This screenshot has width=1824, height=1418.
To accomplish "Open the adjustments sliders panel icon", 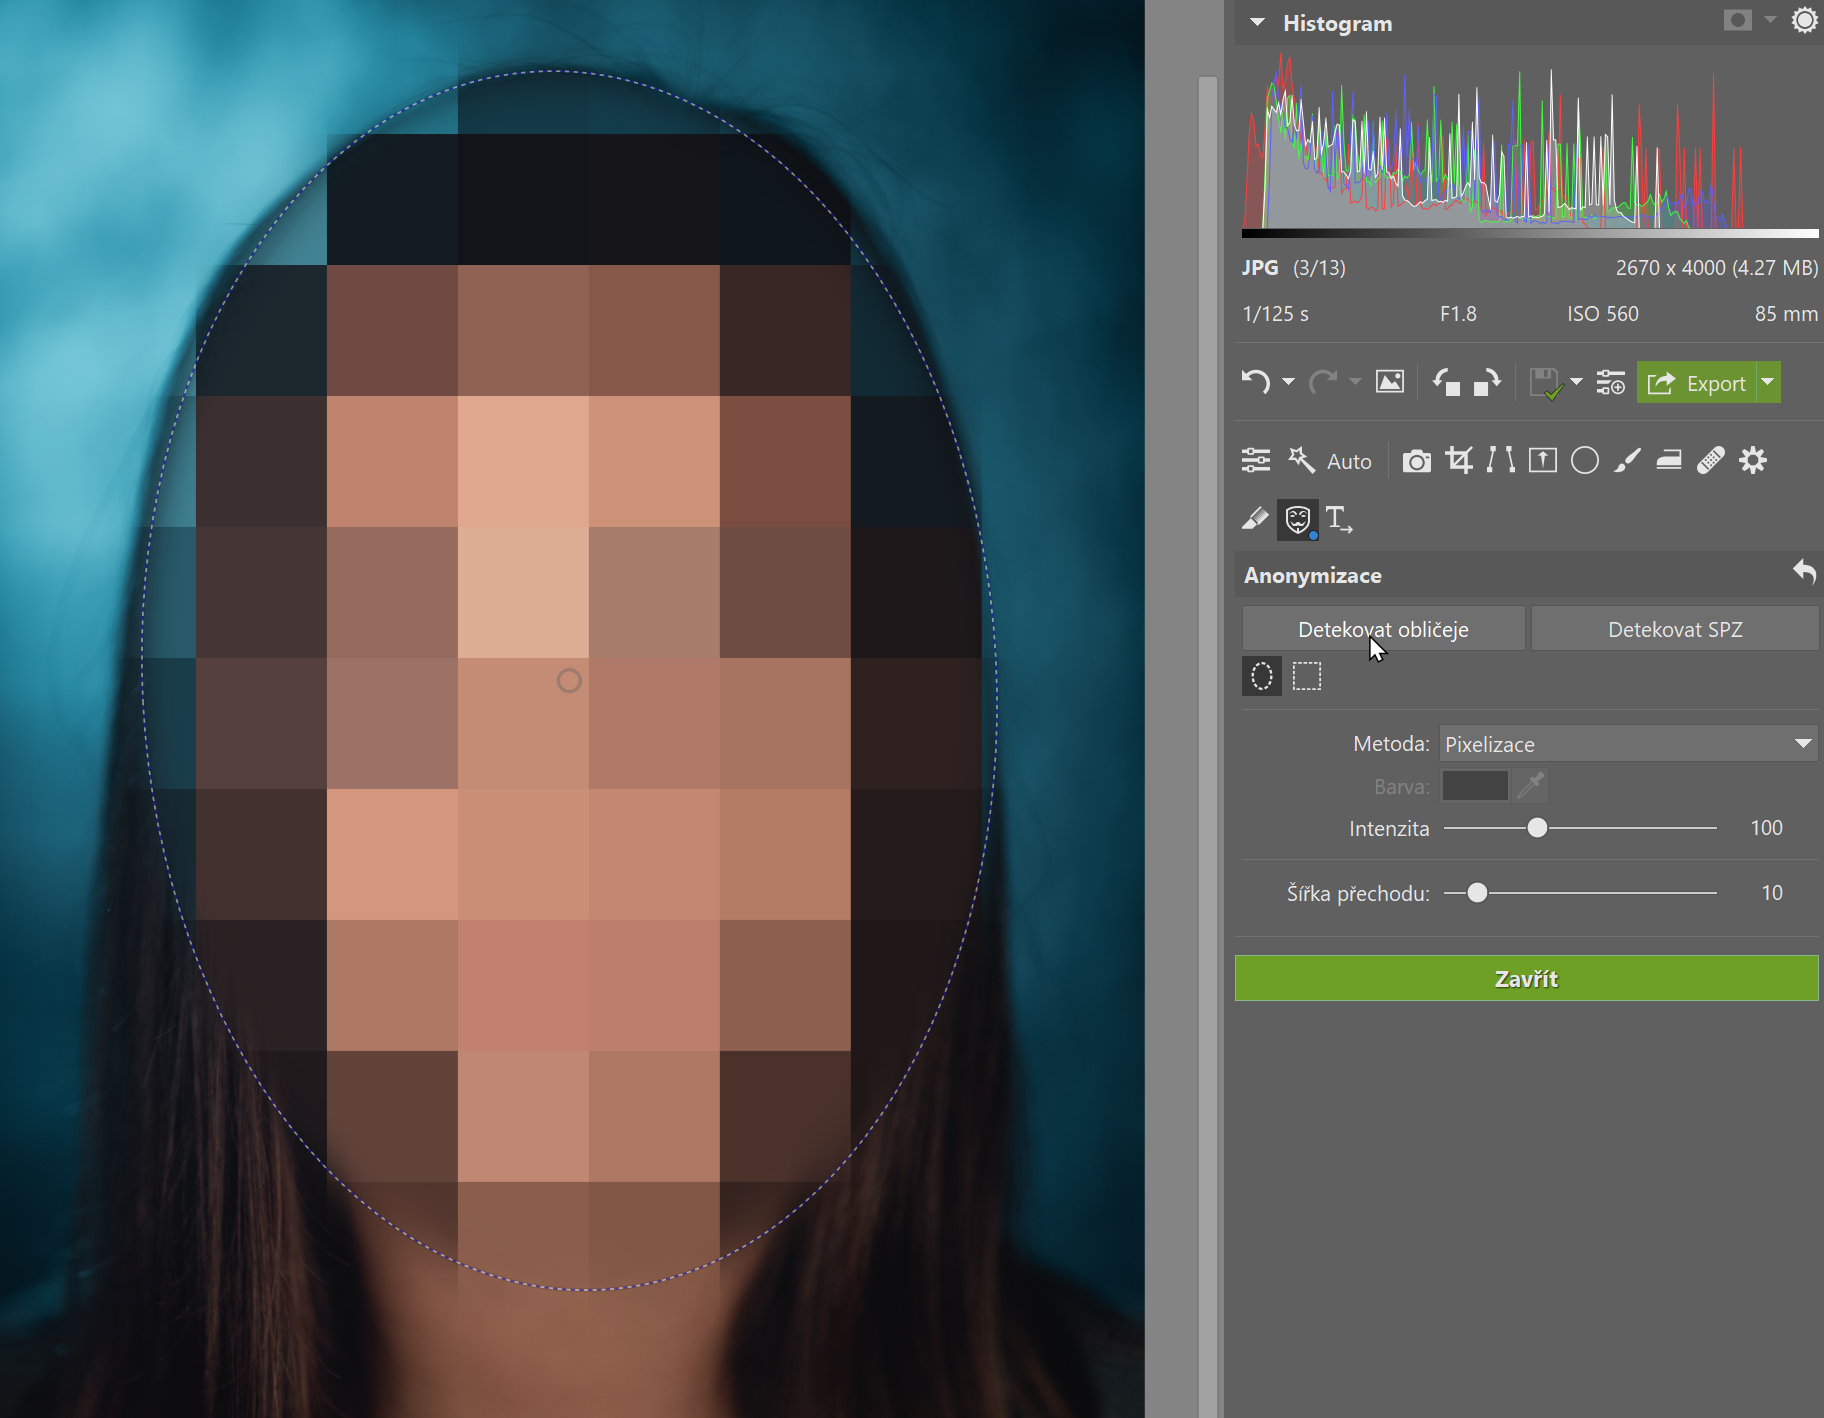I will tap(1256, 460).
